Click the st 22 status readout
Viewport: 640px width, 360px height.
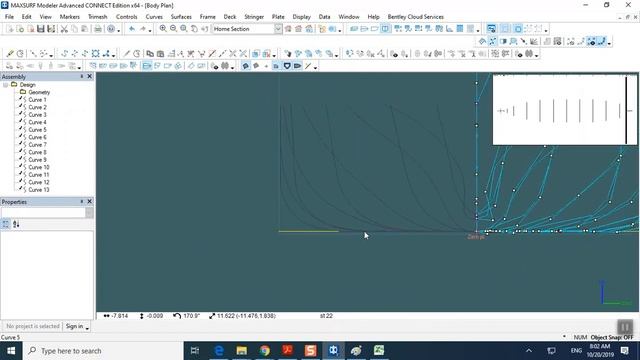click(326, 316)
